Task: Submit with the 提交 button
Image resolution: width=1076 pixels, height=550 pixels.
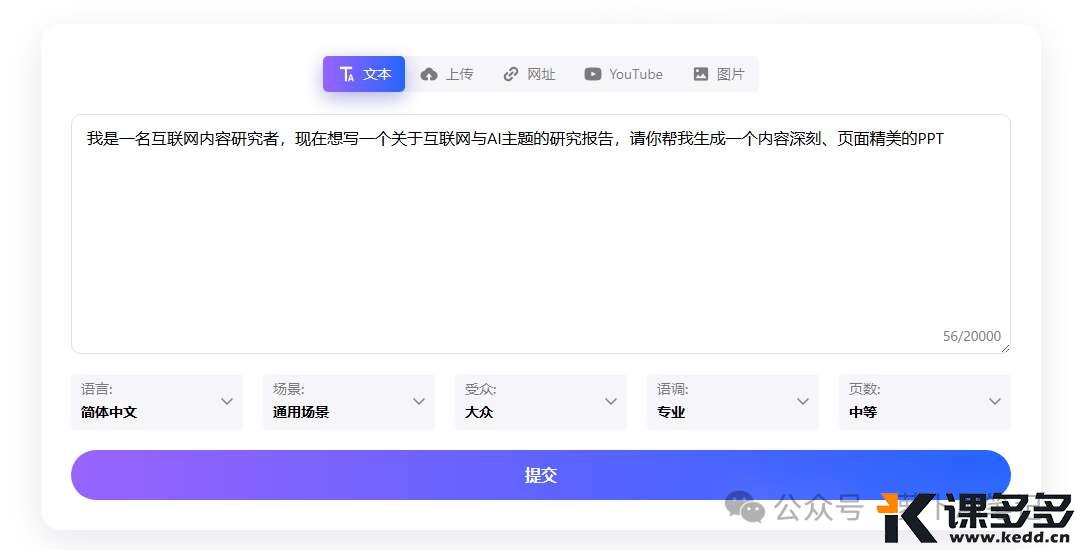Action: [541, 475]
